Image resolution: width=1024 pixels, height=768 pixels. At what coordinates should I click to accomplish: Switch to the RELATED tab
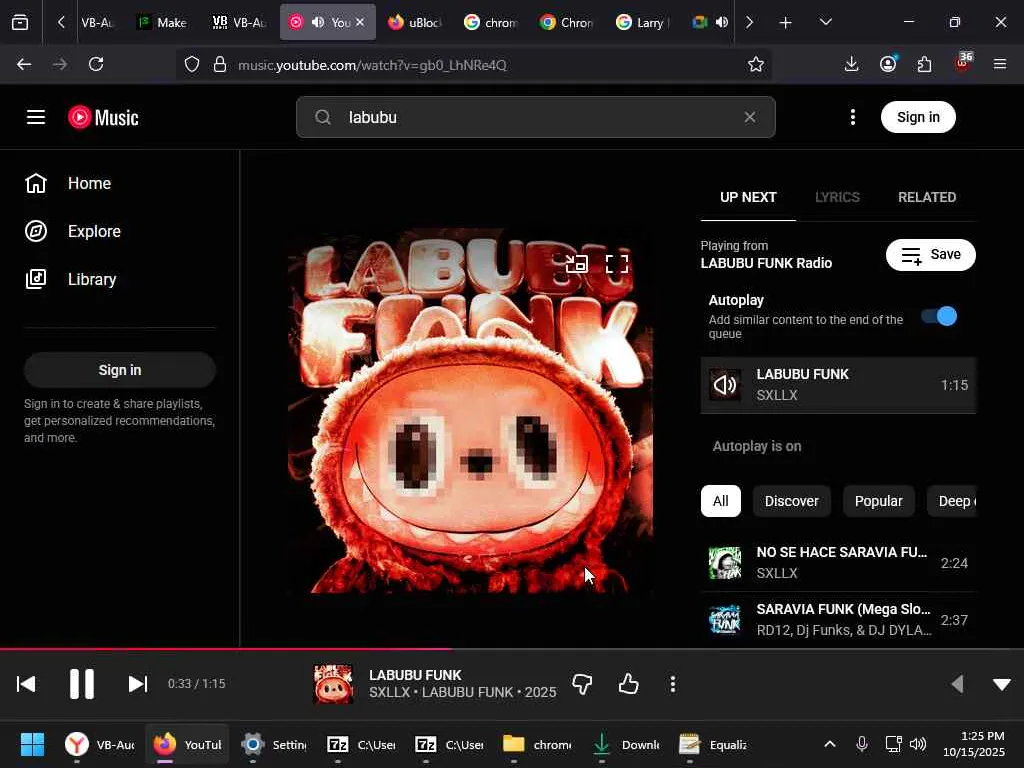coord(927,197)
